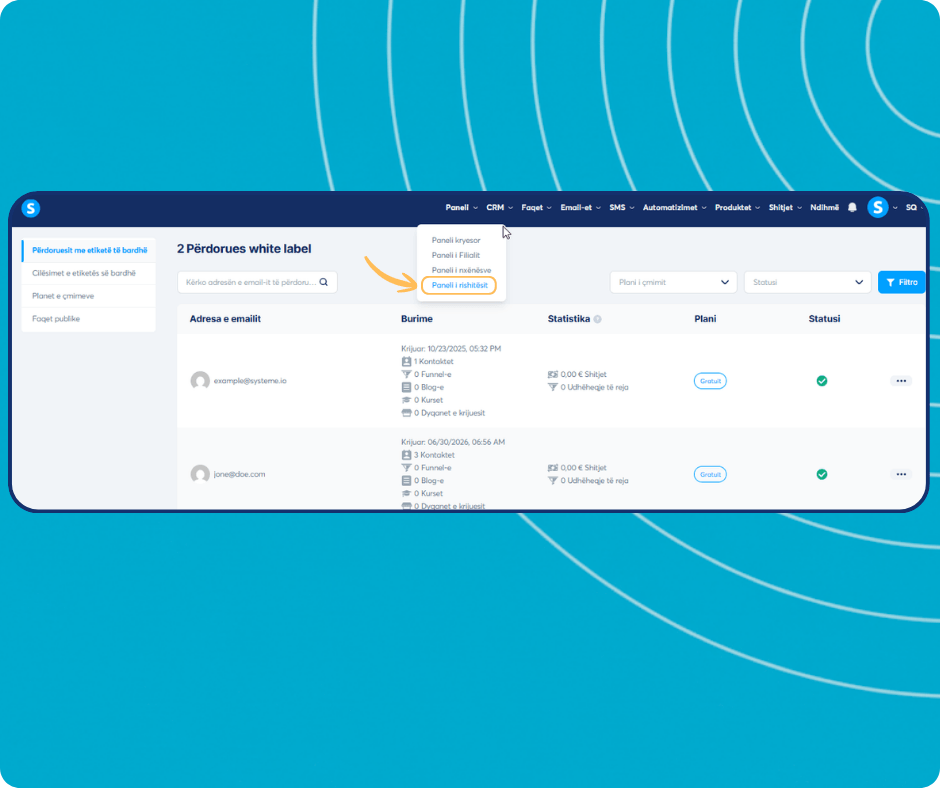Click the Gratuit badge for example@systeme.io

click(x=710, y=381)
